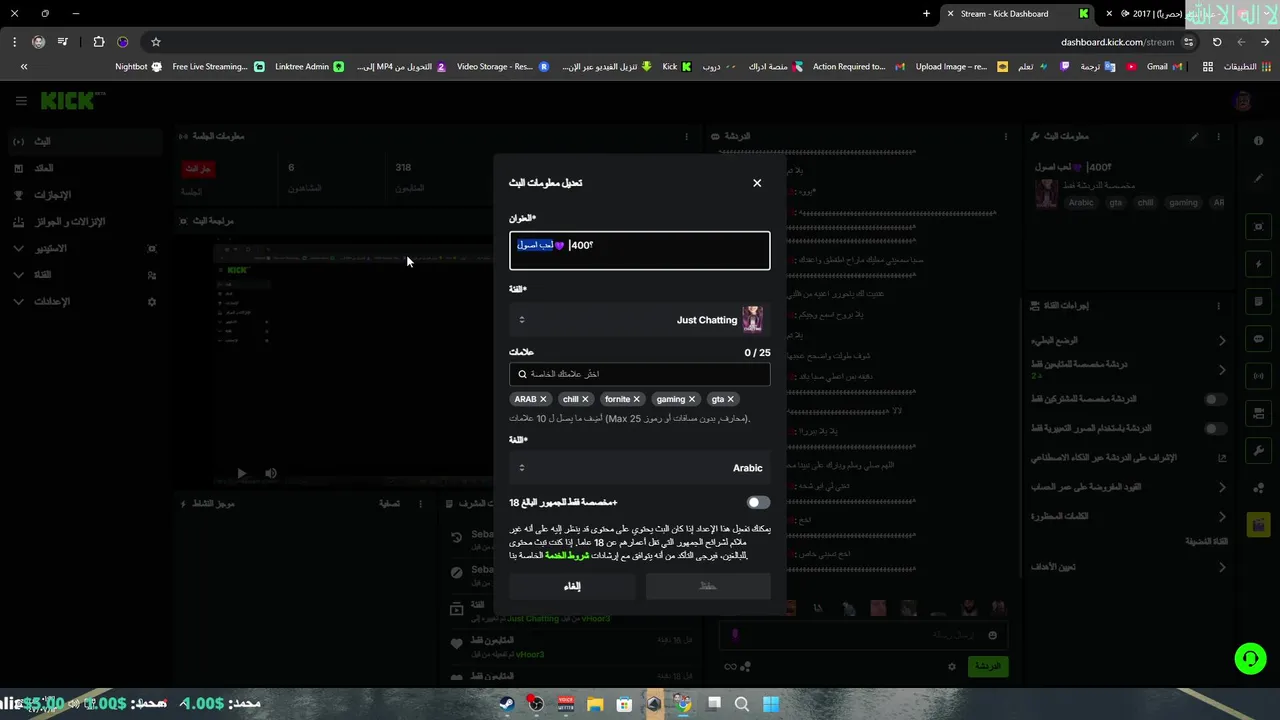Open chat panel options menu
Image resolution: width=1280 pixels, height=720 pixels.
(x=1006, y=136)
